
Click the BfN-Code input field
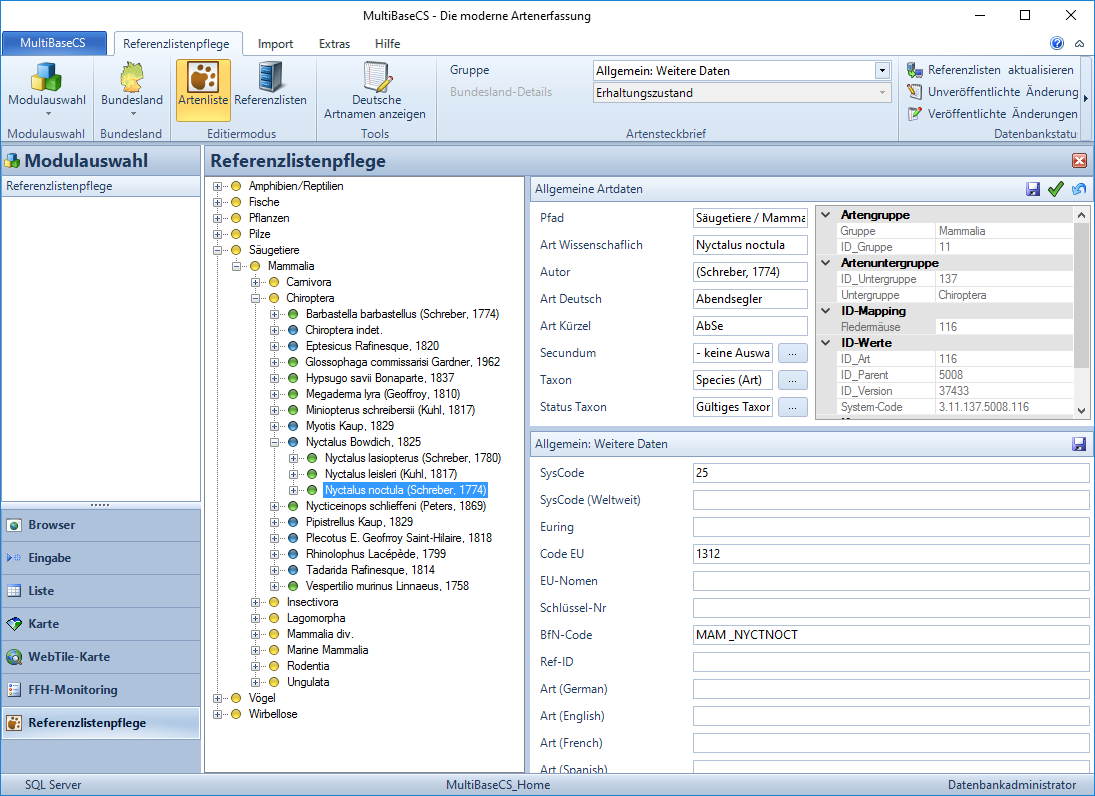tap(890, 635)
